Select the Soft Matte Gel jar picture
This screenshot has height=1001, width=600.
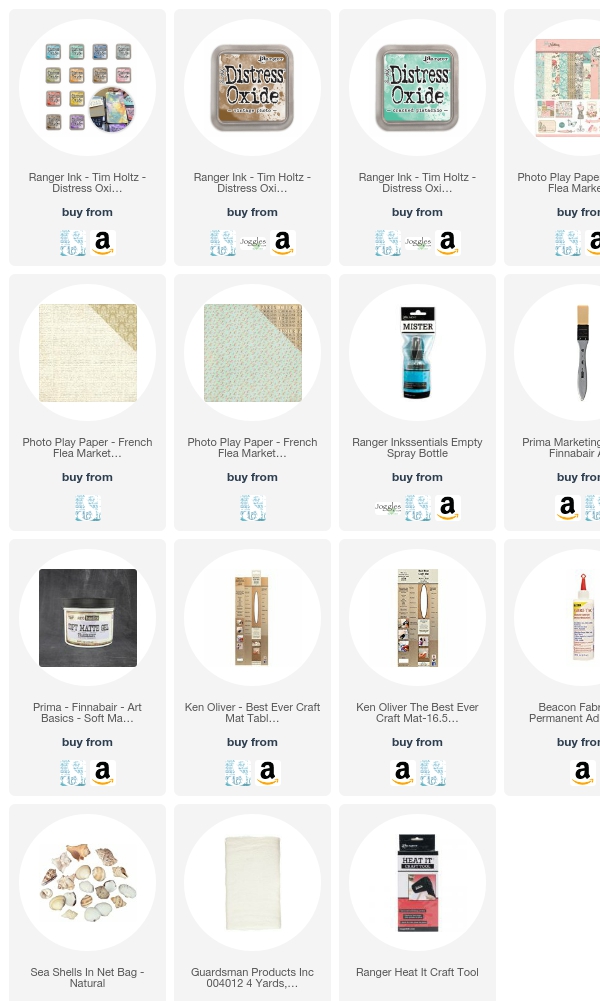[x=87, y=617]
